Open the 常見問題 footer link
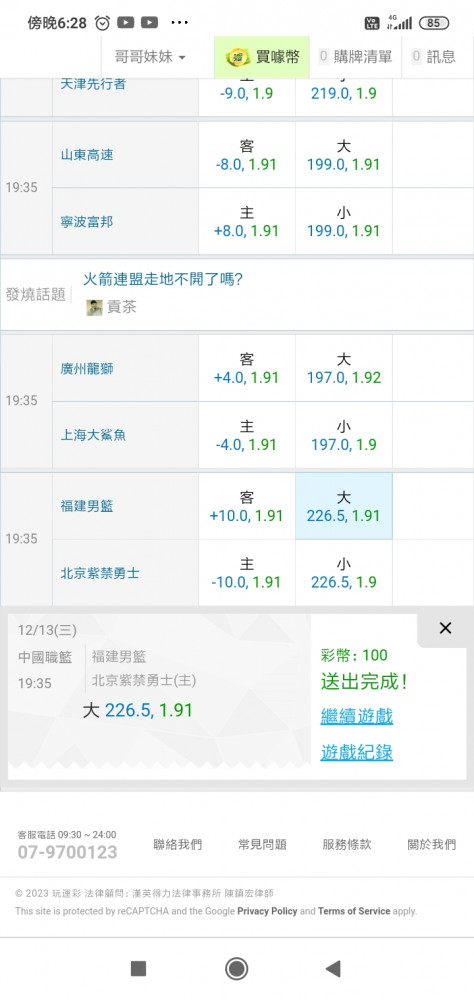This screenshot has height=1000, width=474. (263, 844)
